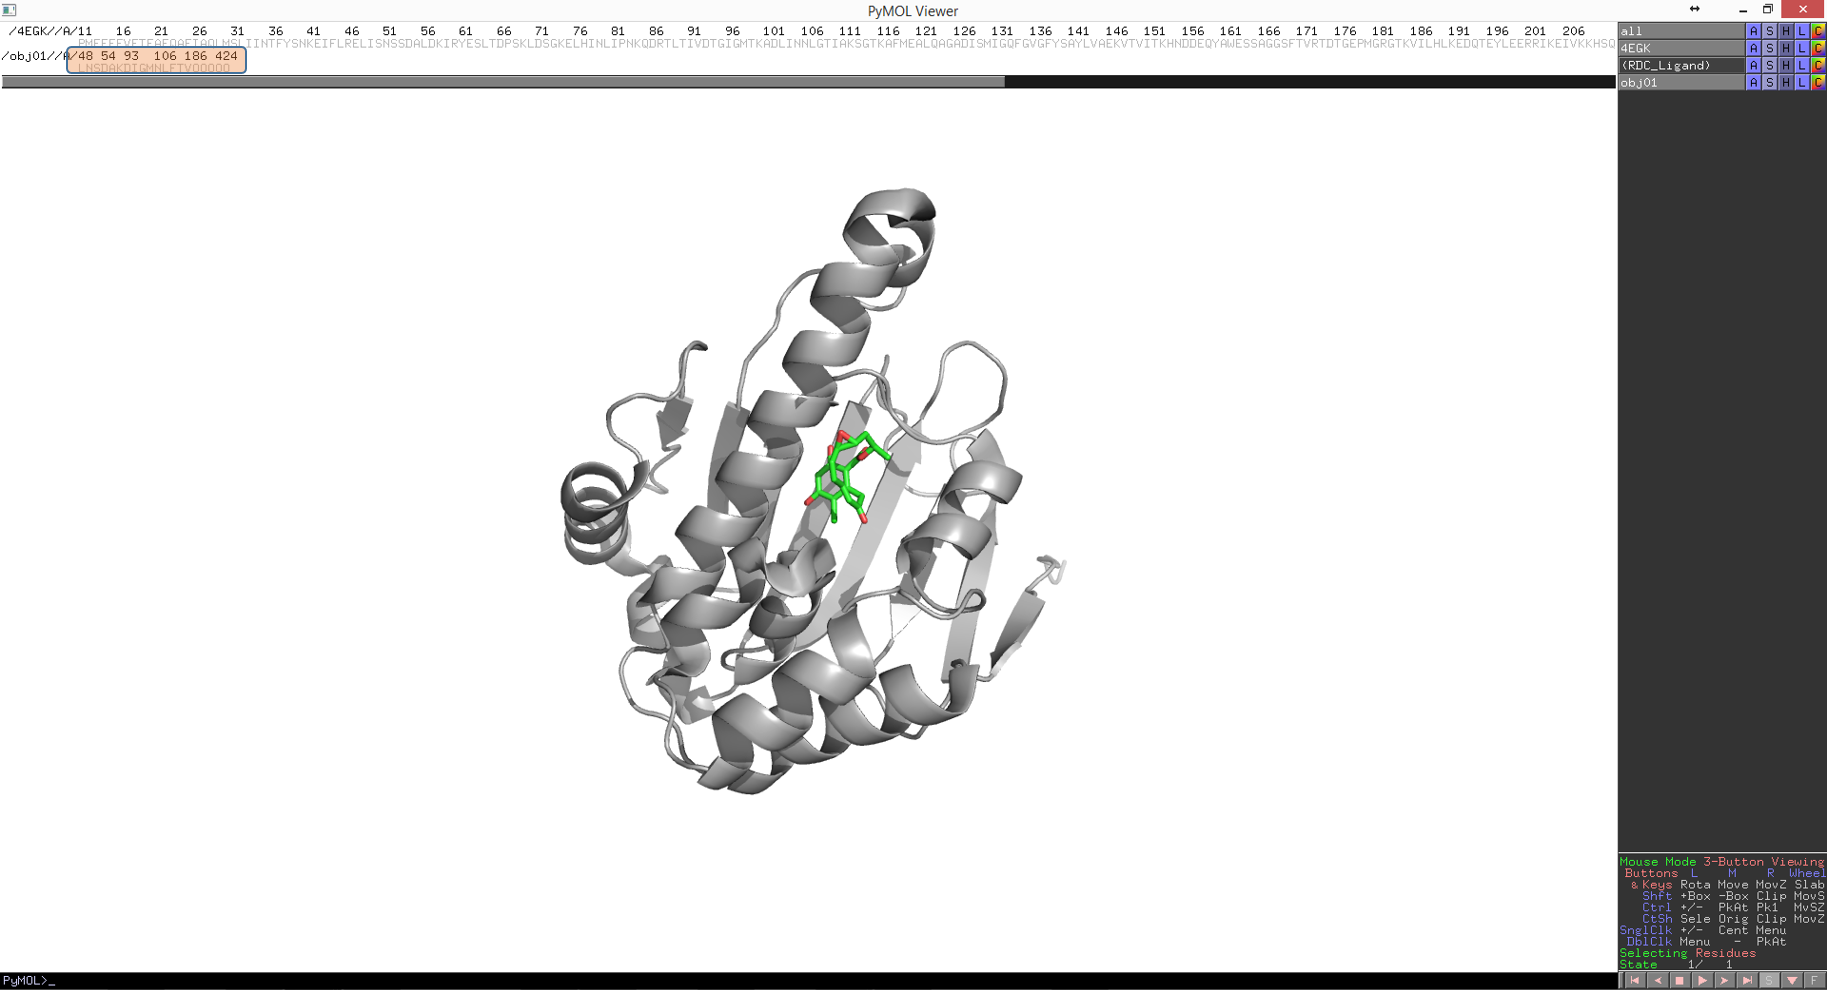The height and width of the screenshot is (990, 1827).
Task: Toggle visibility of the obj01 object
Action: (x=1682, y=82)
